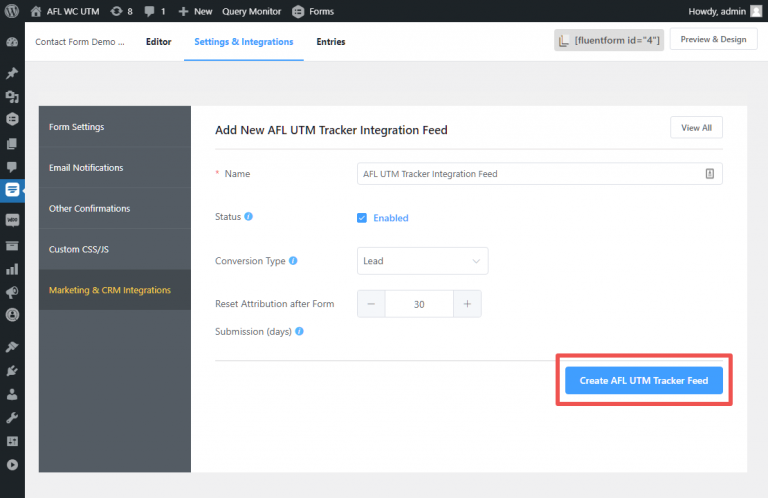Decrease reset attribution days with minus button

371,304
